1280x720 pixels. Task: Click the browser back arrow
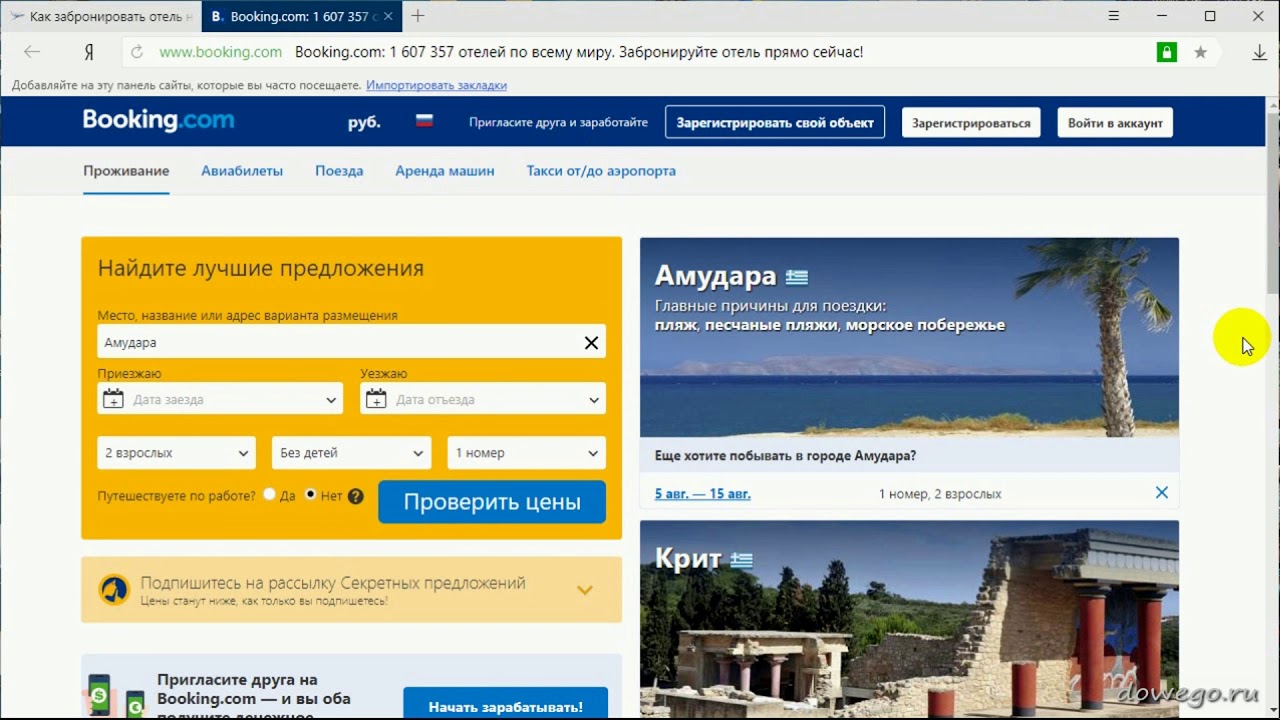click(32, 52)
